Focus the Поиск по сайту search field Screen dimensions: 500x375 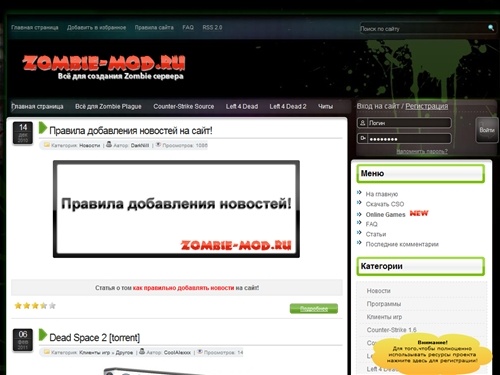click(423, 29)
